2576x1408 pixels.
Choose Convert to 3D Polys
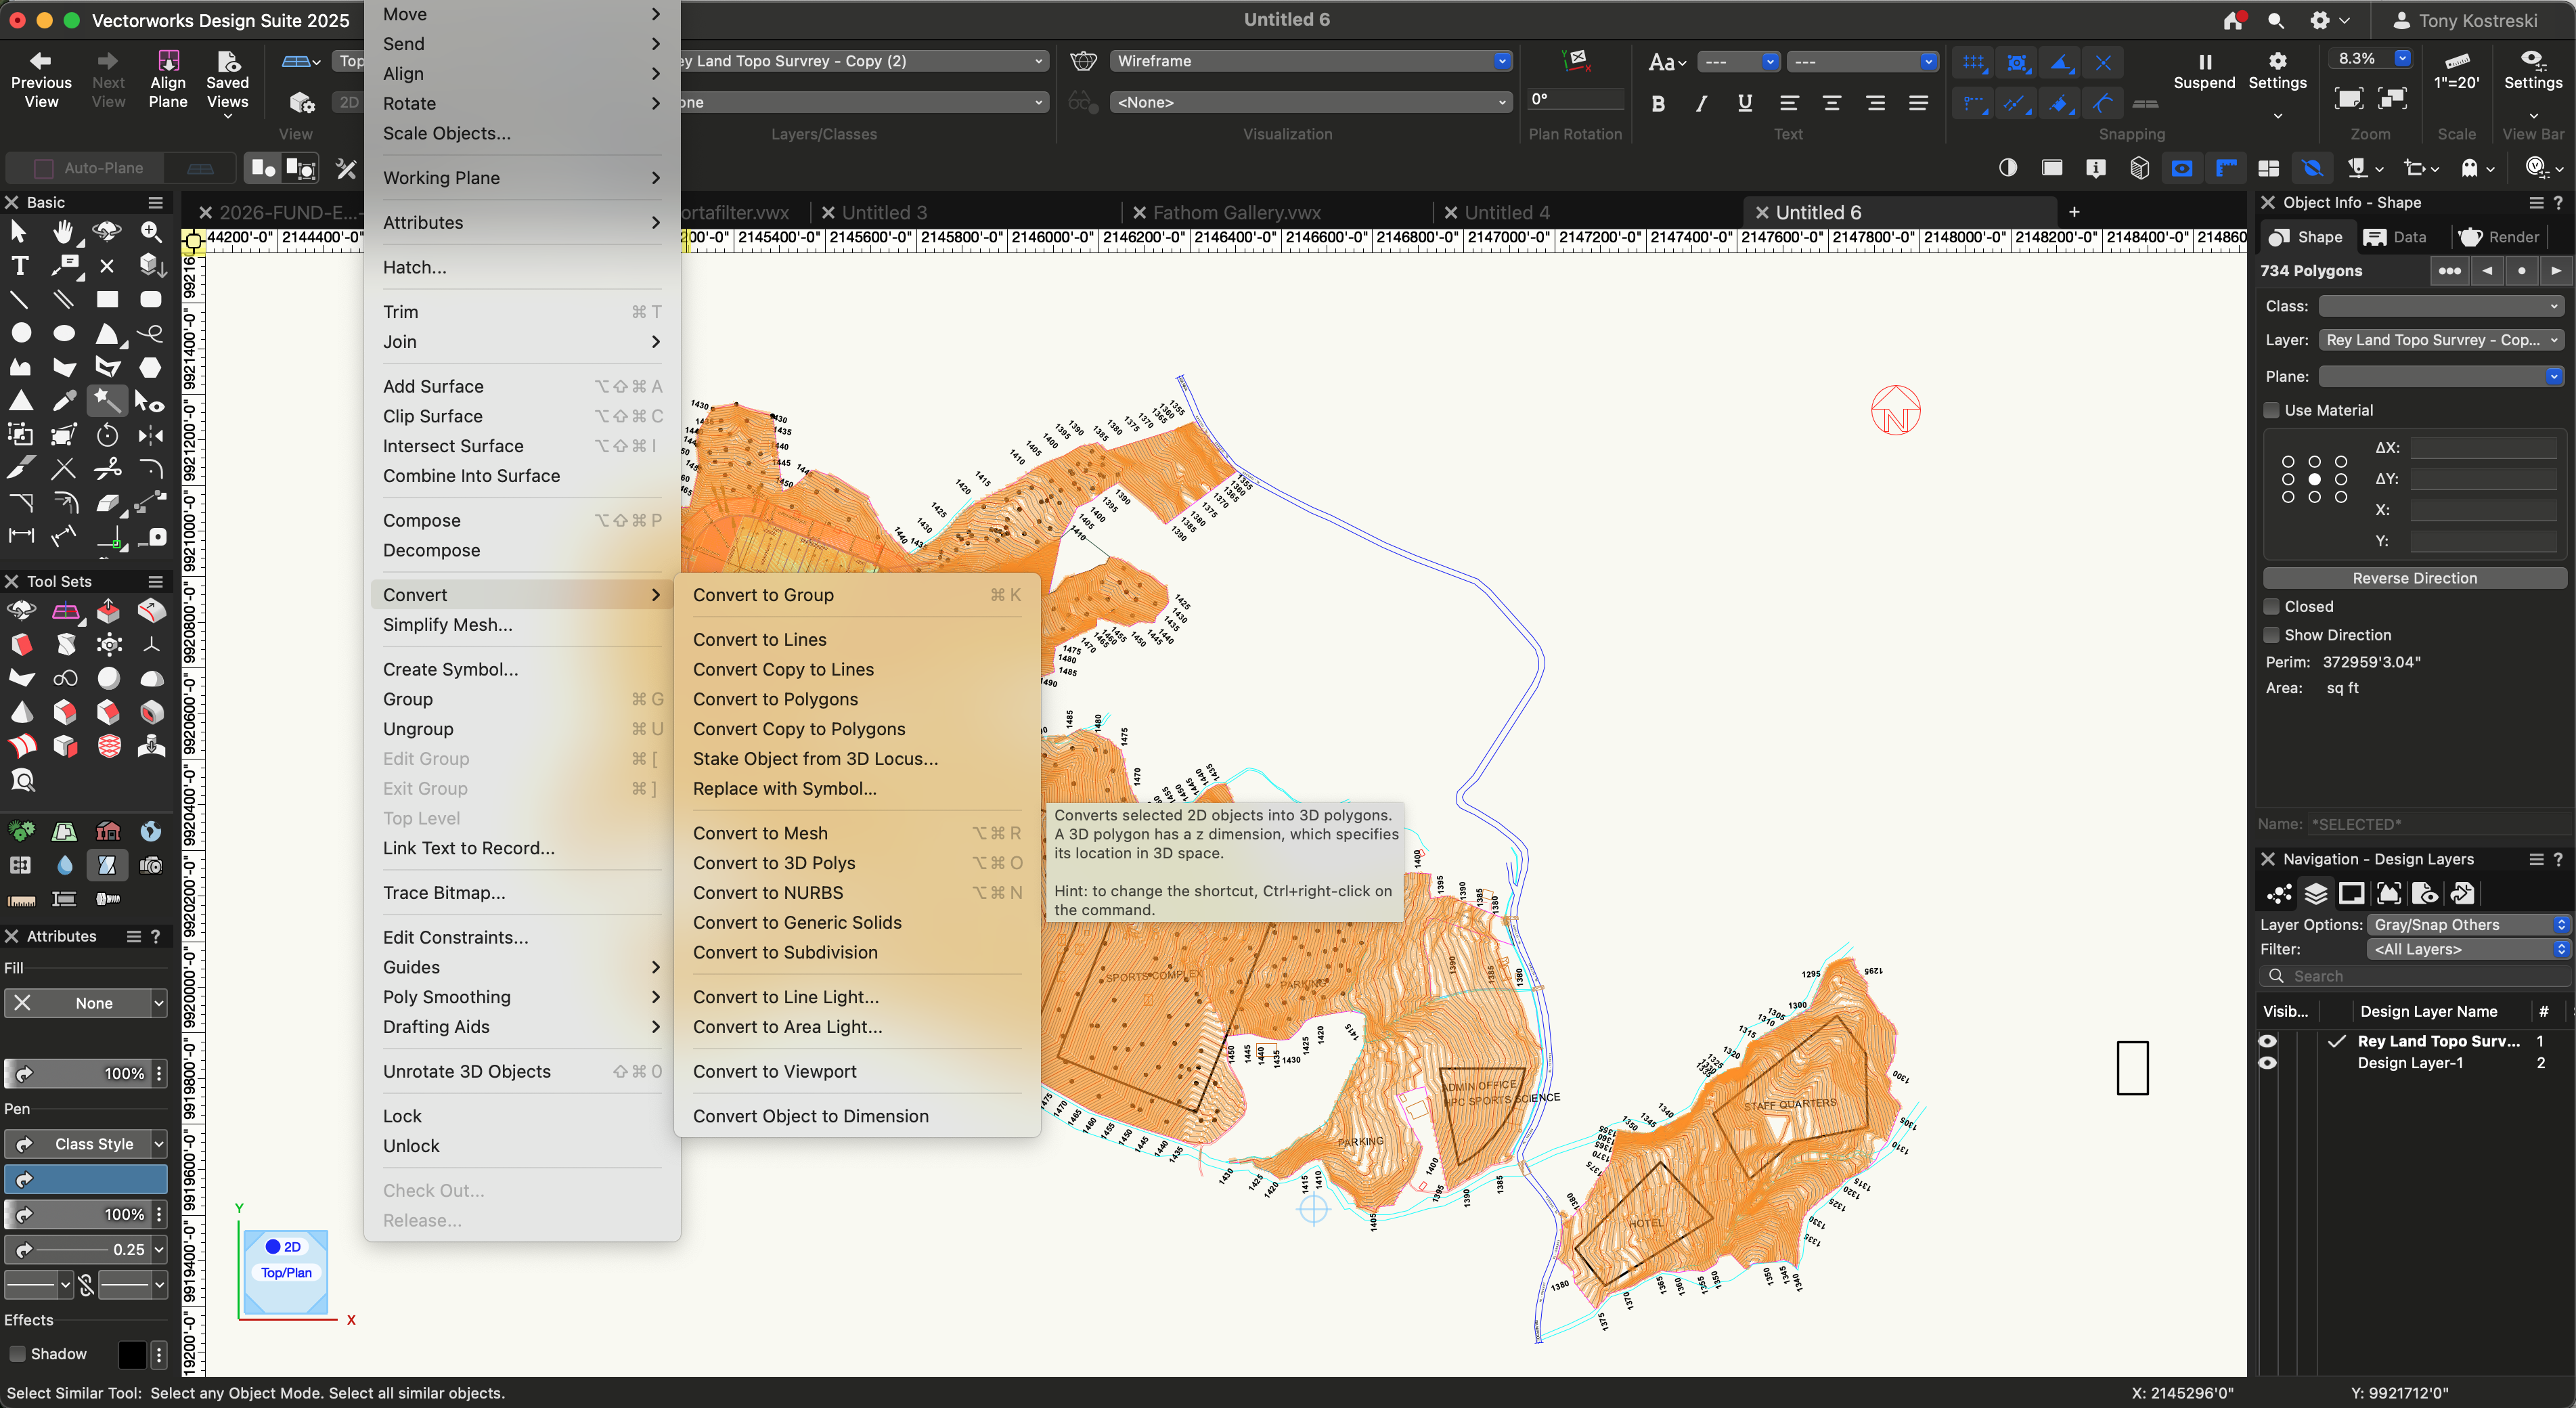point(774,863)
